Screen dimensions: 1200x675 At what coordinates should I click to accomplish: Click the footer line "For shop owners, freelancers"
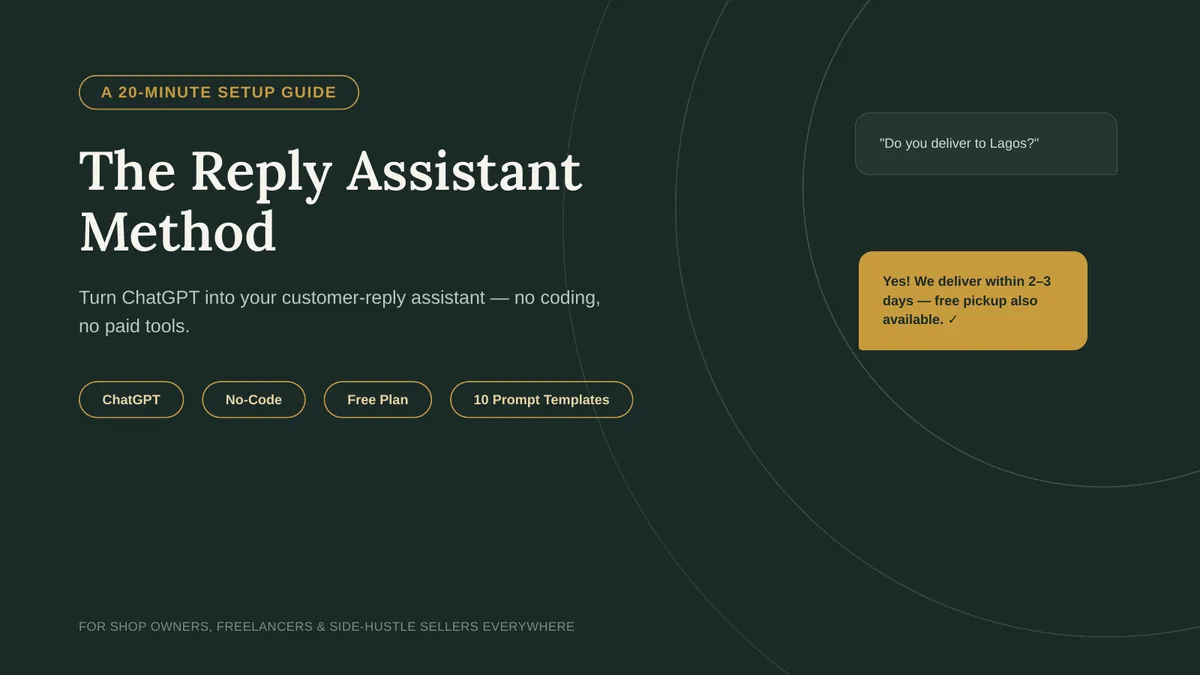coord(327,627)
